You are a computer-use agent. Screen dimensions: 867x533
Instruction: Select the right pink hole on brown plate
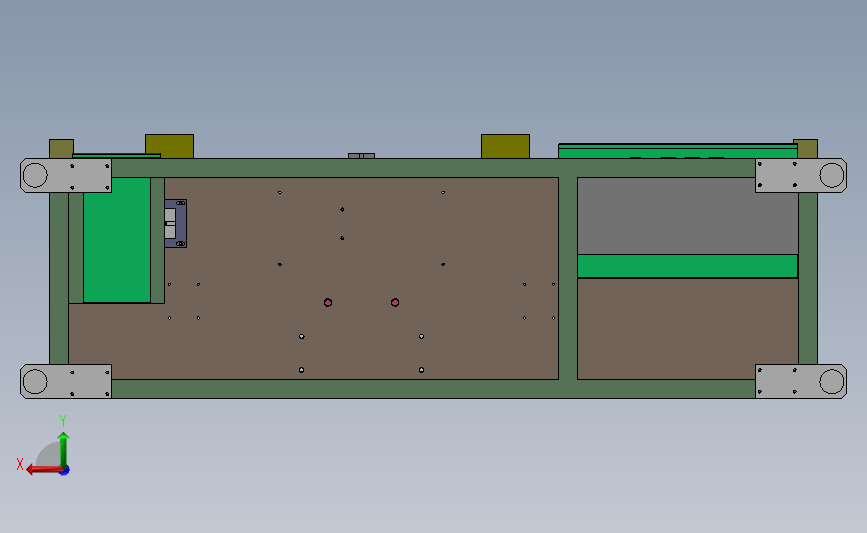(395, 302)
